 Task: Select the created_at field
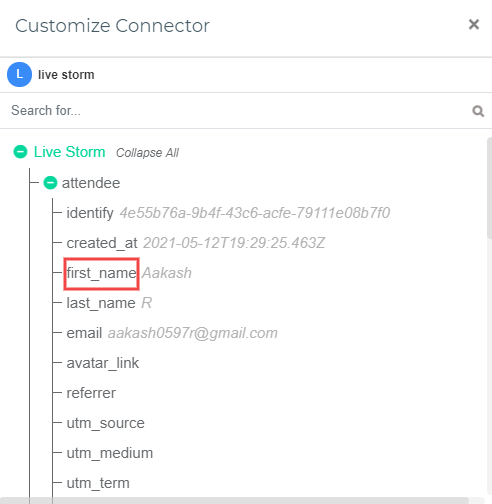[102, 243]
